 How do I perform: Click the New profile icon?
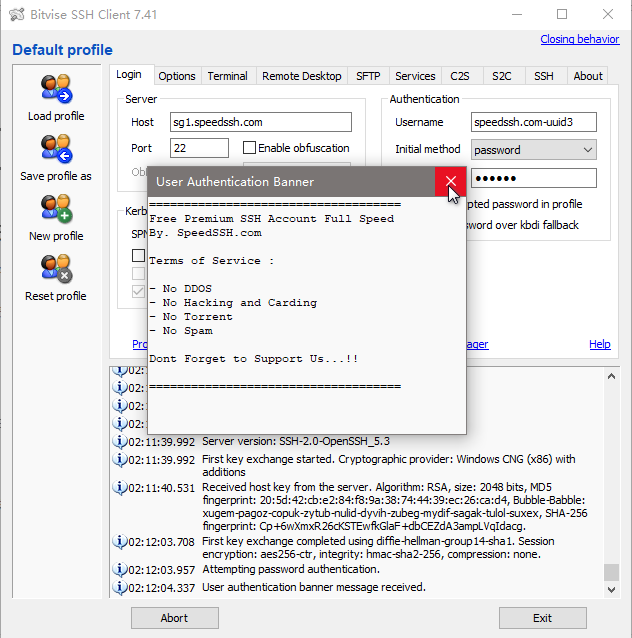[x=56, y=209]
